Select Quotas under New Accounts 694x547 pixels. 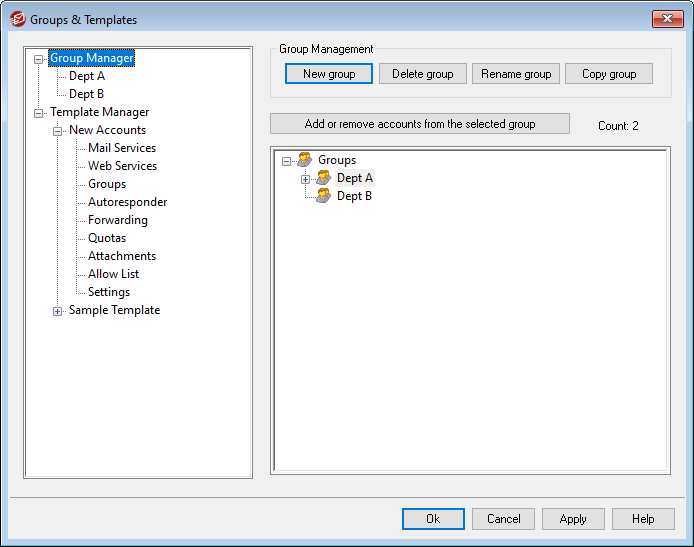click(107, 238)
